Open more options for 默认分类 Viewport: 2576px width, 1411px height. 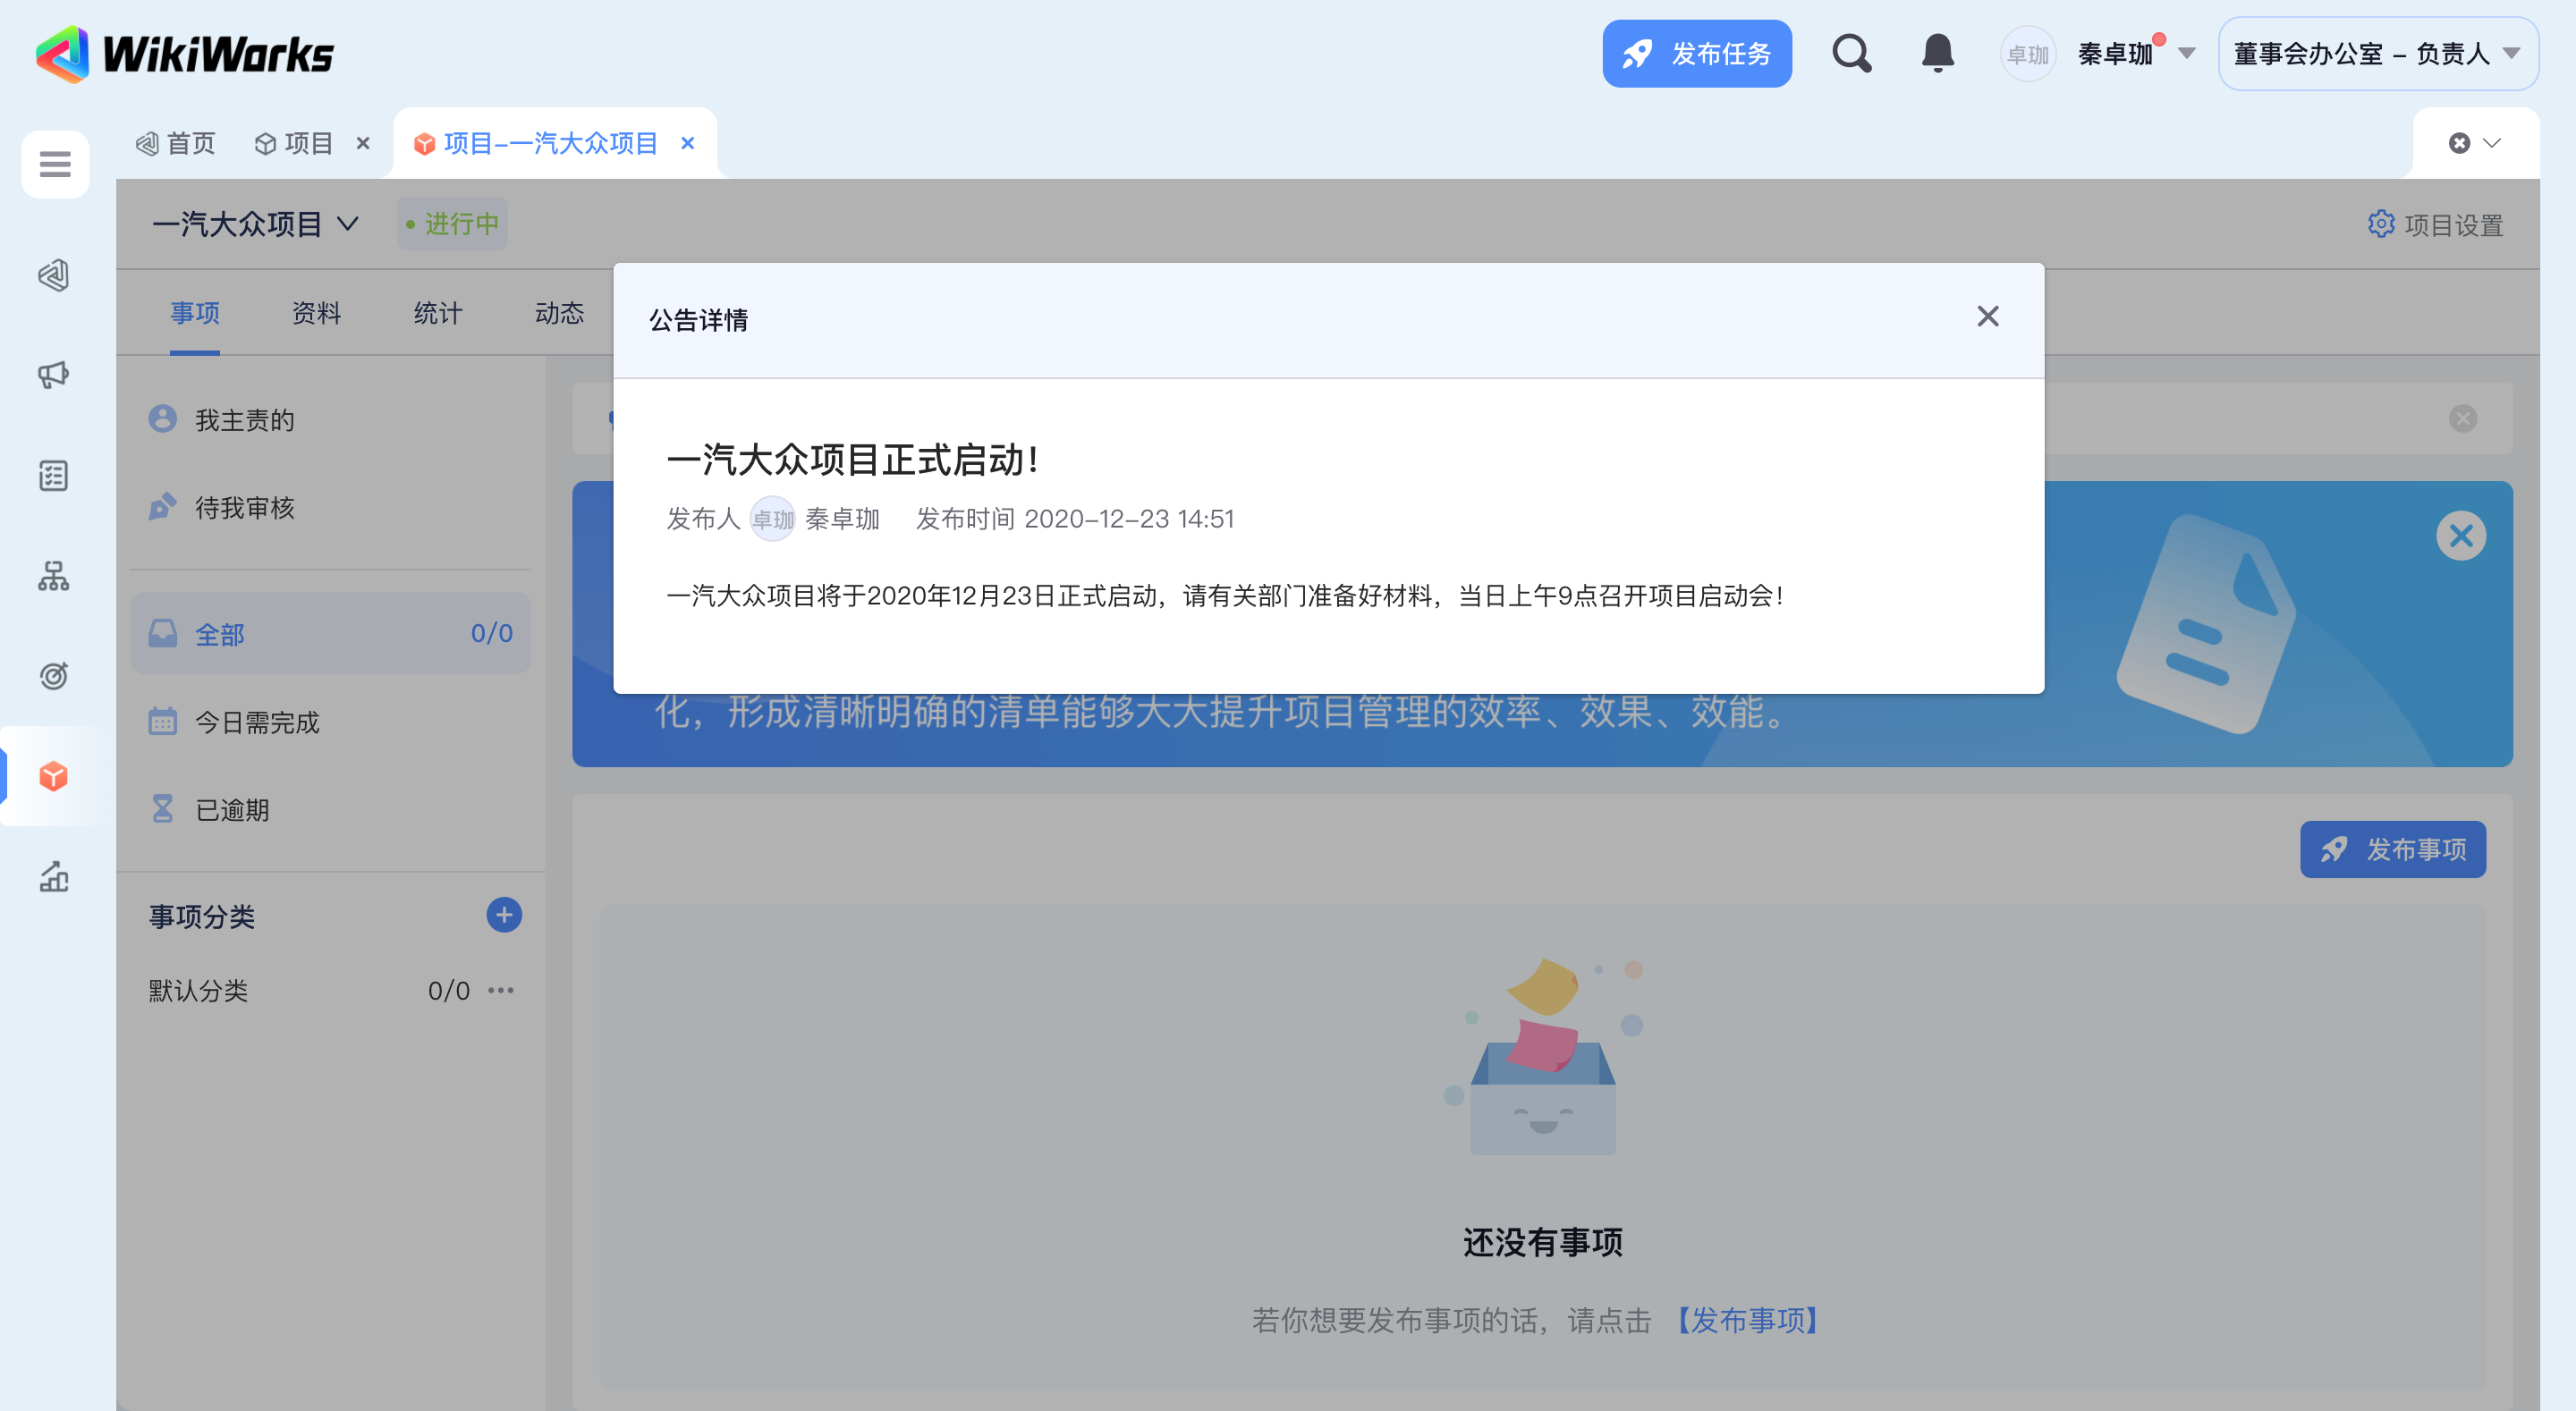point(501,990)
